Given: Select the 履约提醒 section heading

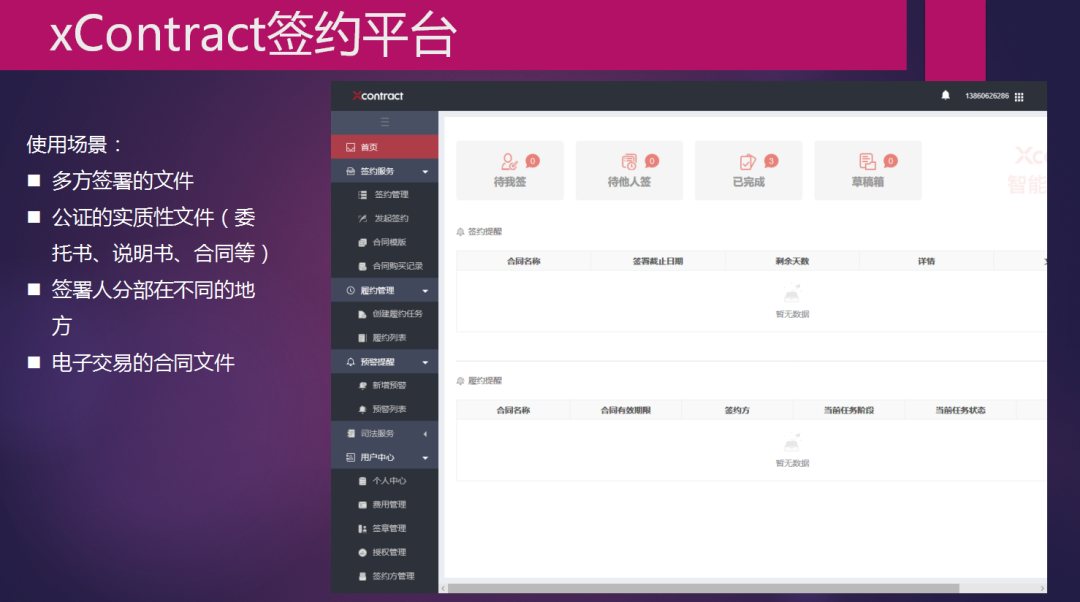Looking at the screenshot, I should click(485, 380).
